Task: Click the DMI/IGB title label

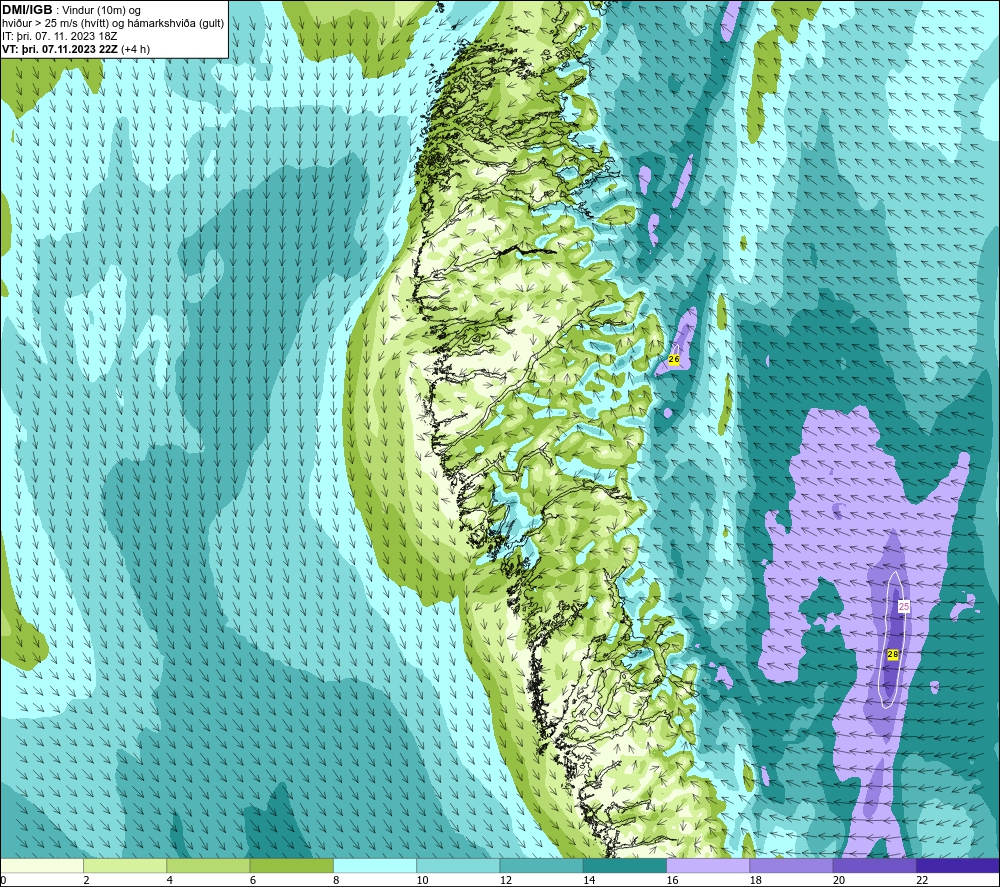Action: 27,10
